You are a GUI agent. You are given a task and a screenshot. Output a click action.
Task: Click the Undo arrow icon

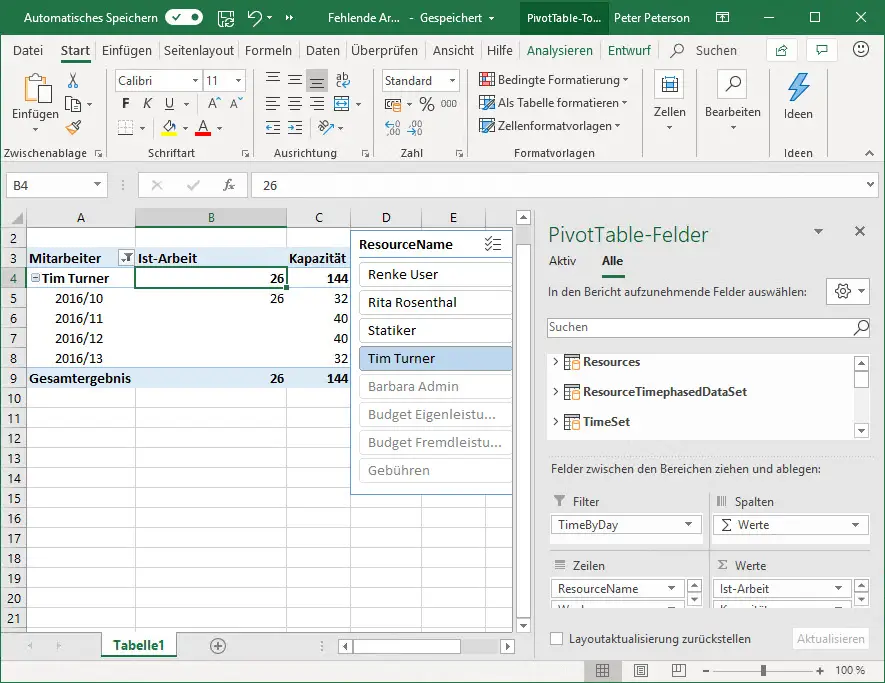(x=255, y=18)
